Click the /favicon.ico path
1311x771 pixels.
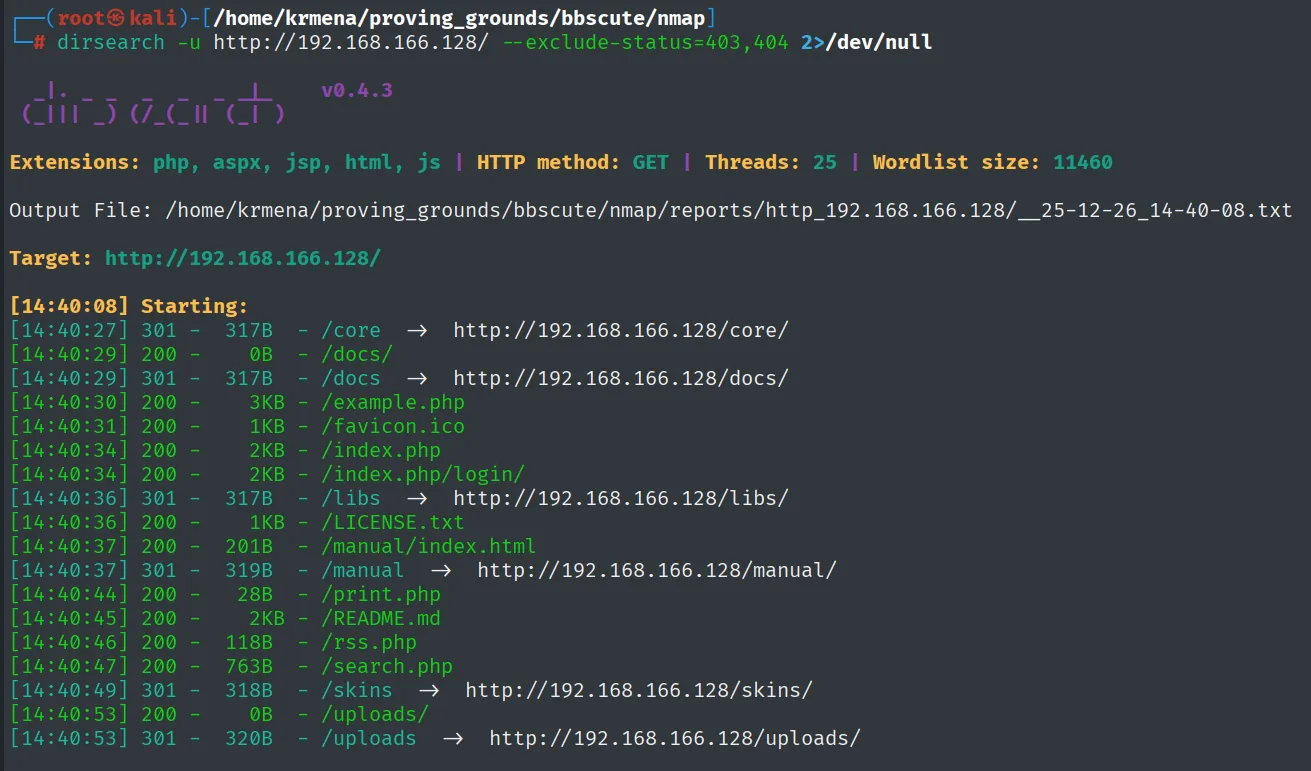point(393,426)
